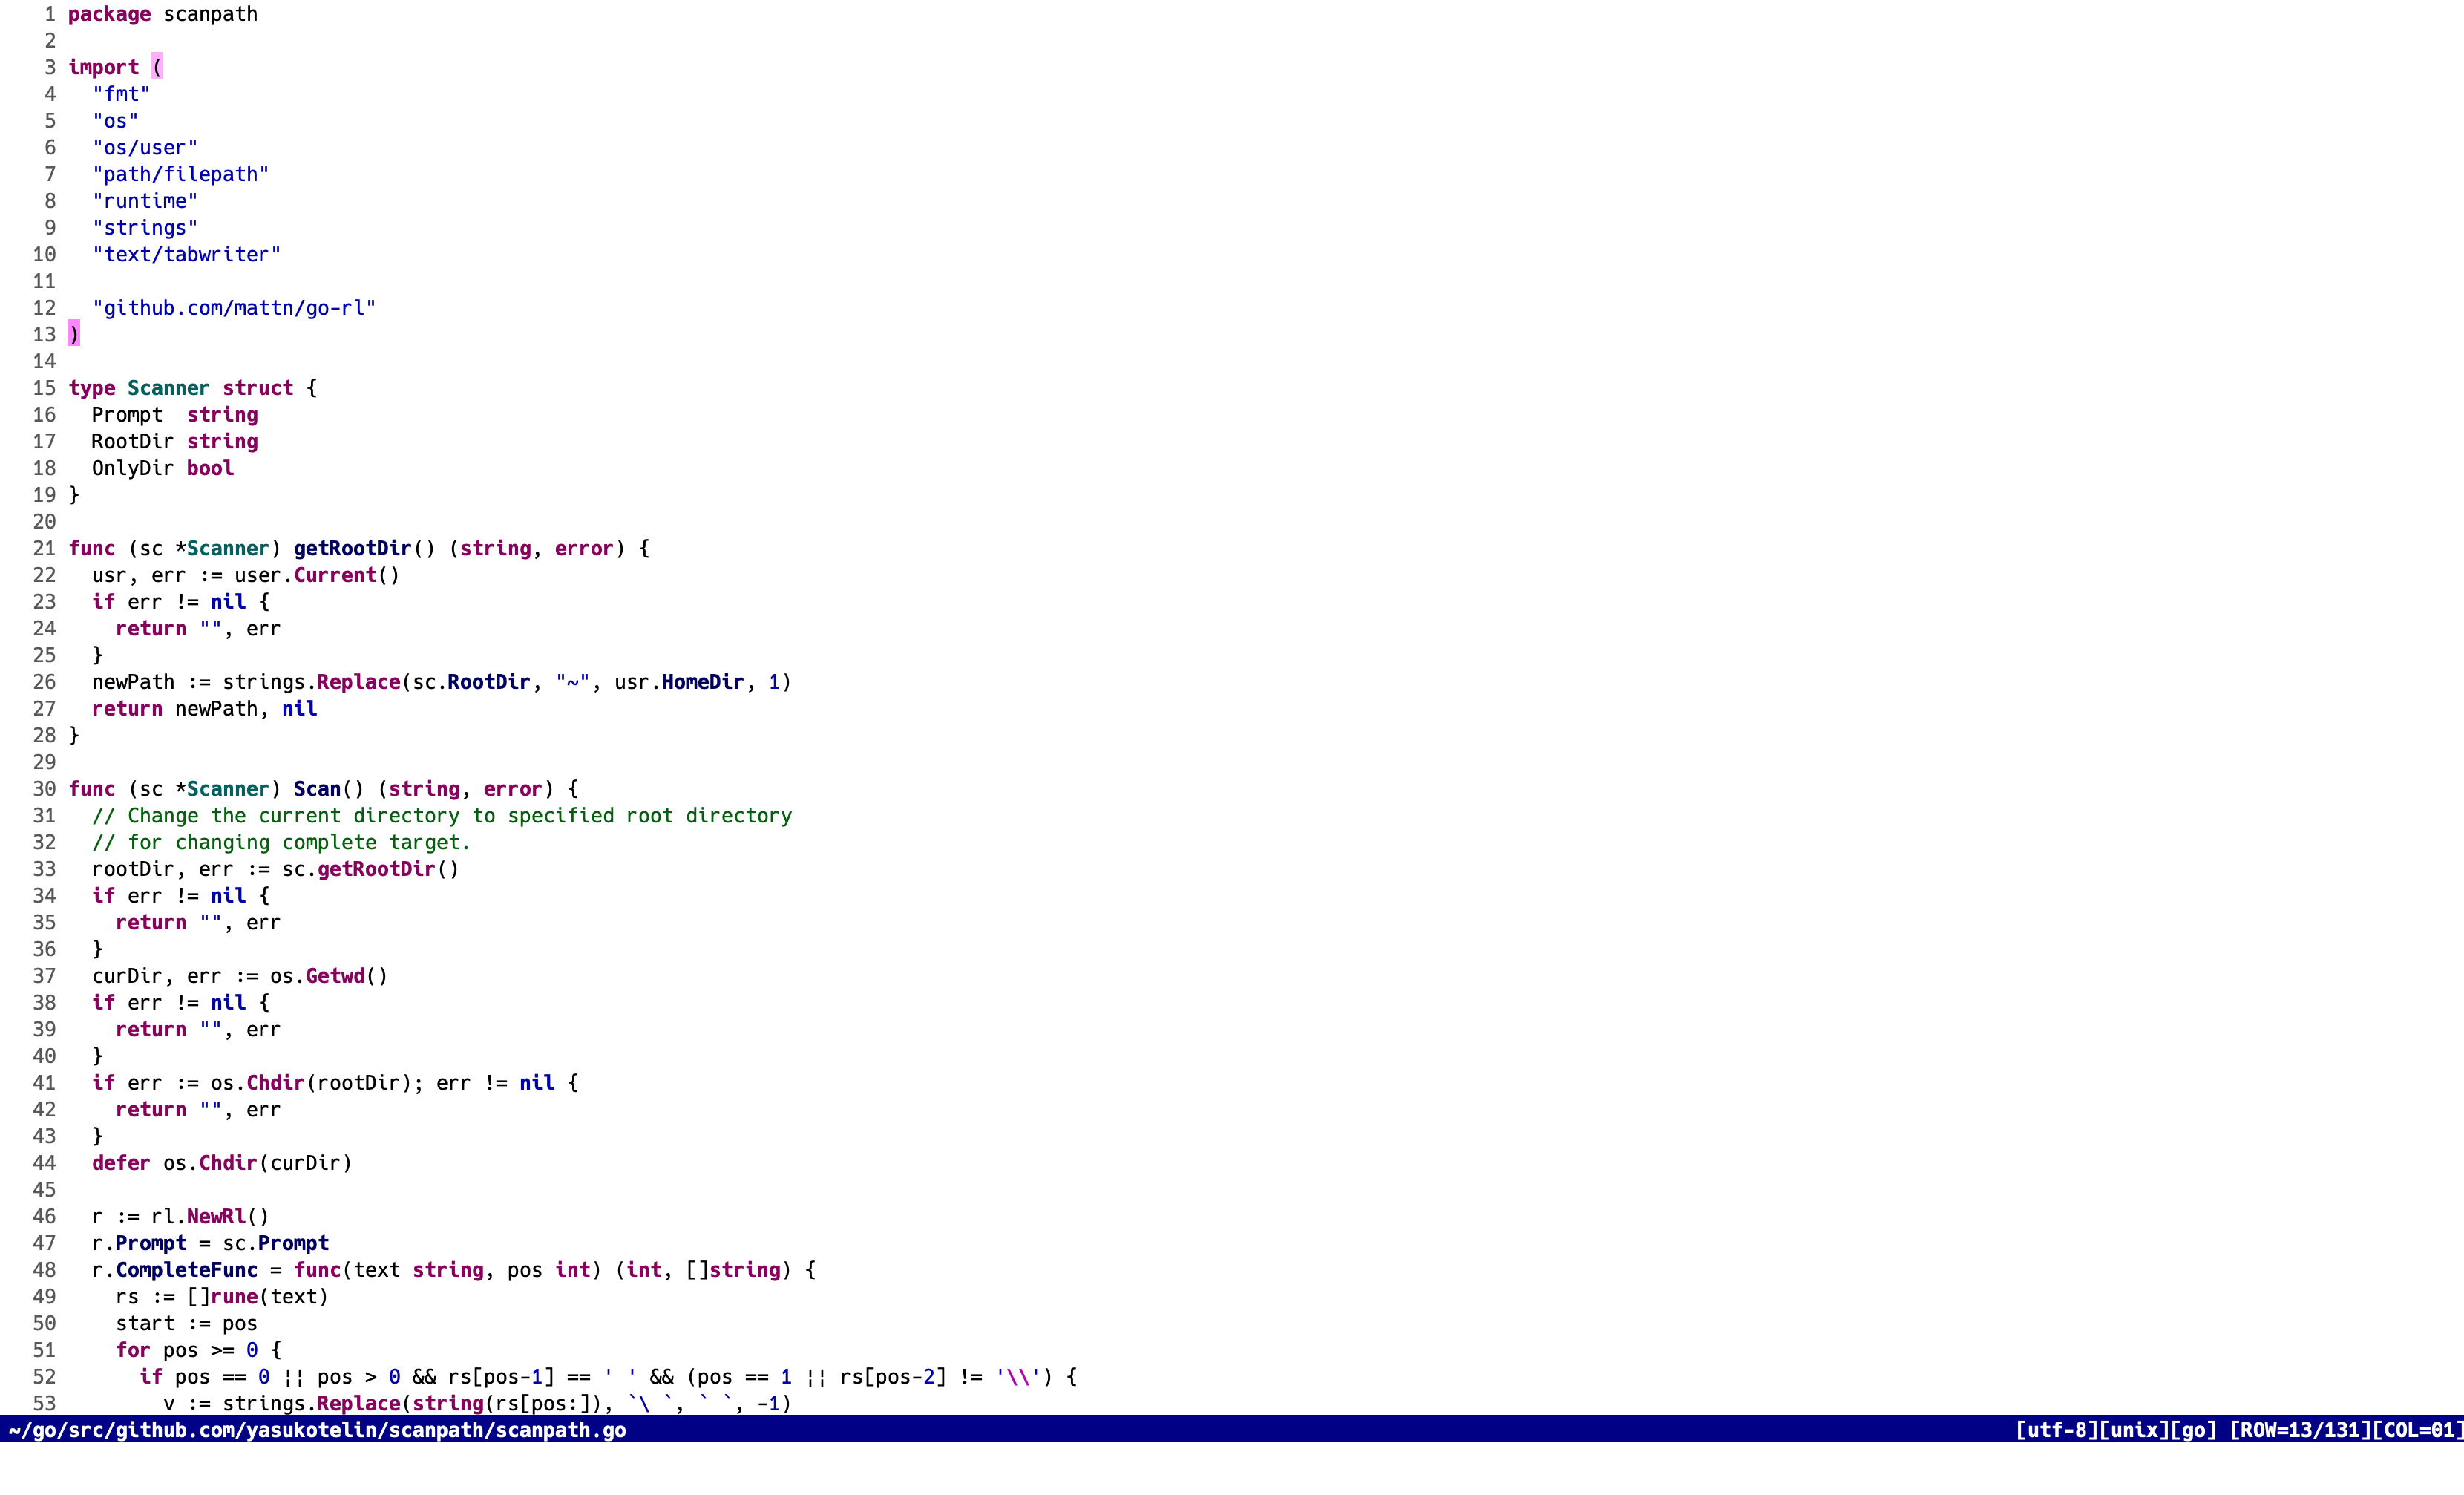The image size is (2464, 1495).
Task: Click line number 30 in the gutter
Action: coord(44,789)
